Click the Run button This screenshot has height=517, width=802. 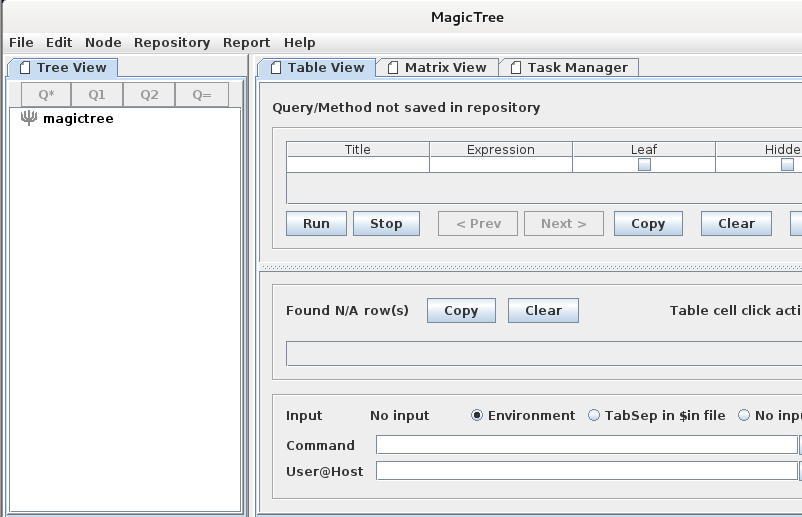tap(316, 223)
